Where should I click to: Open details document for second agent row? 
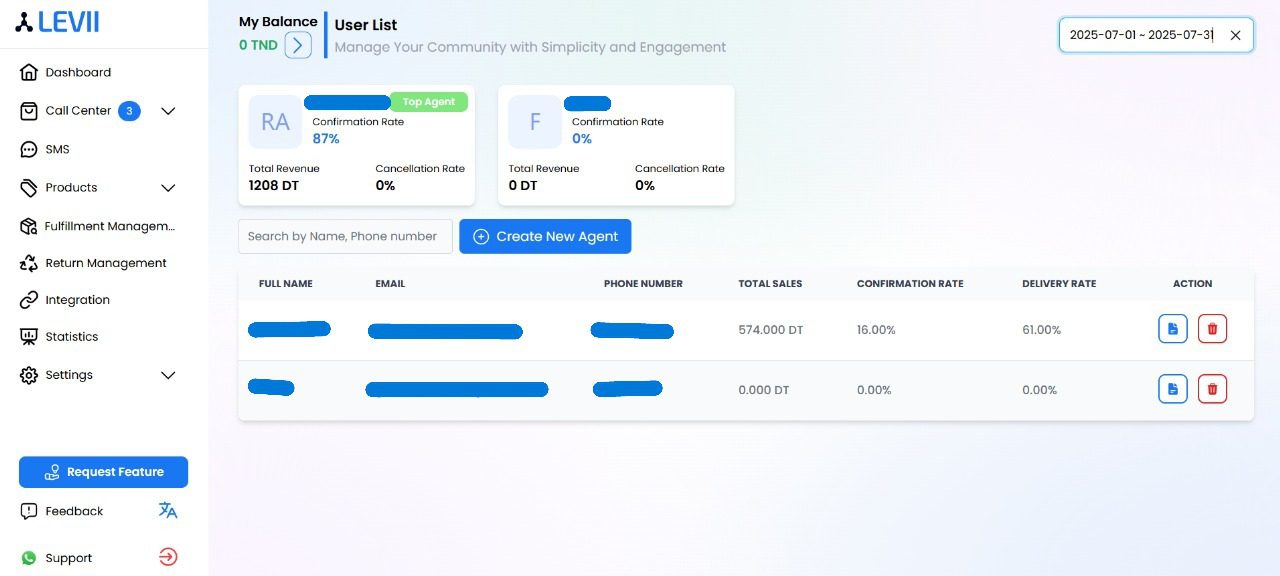pos(1173,389)
